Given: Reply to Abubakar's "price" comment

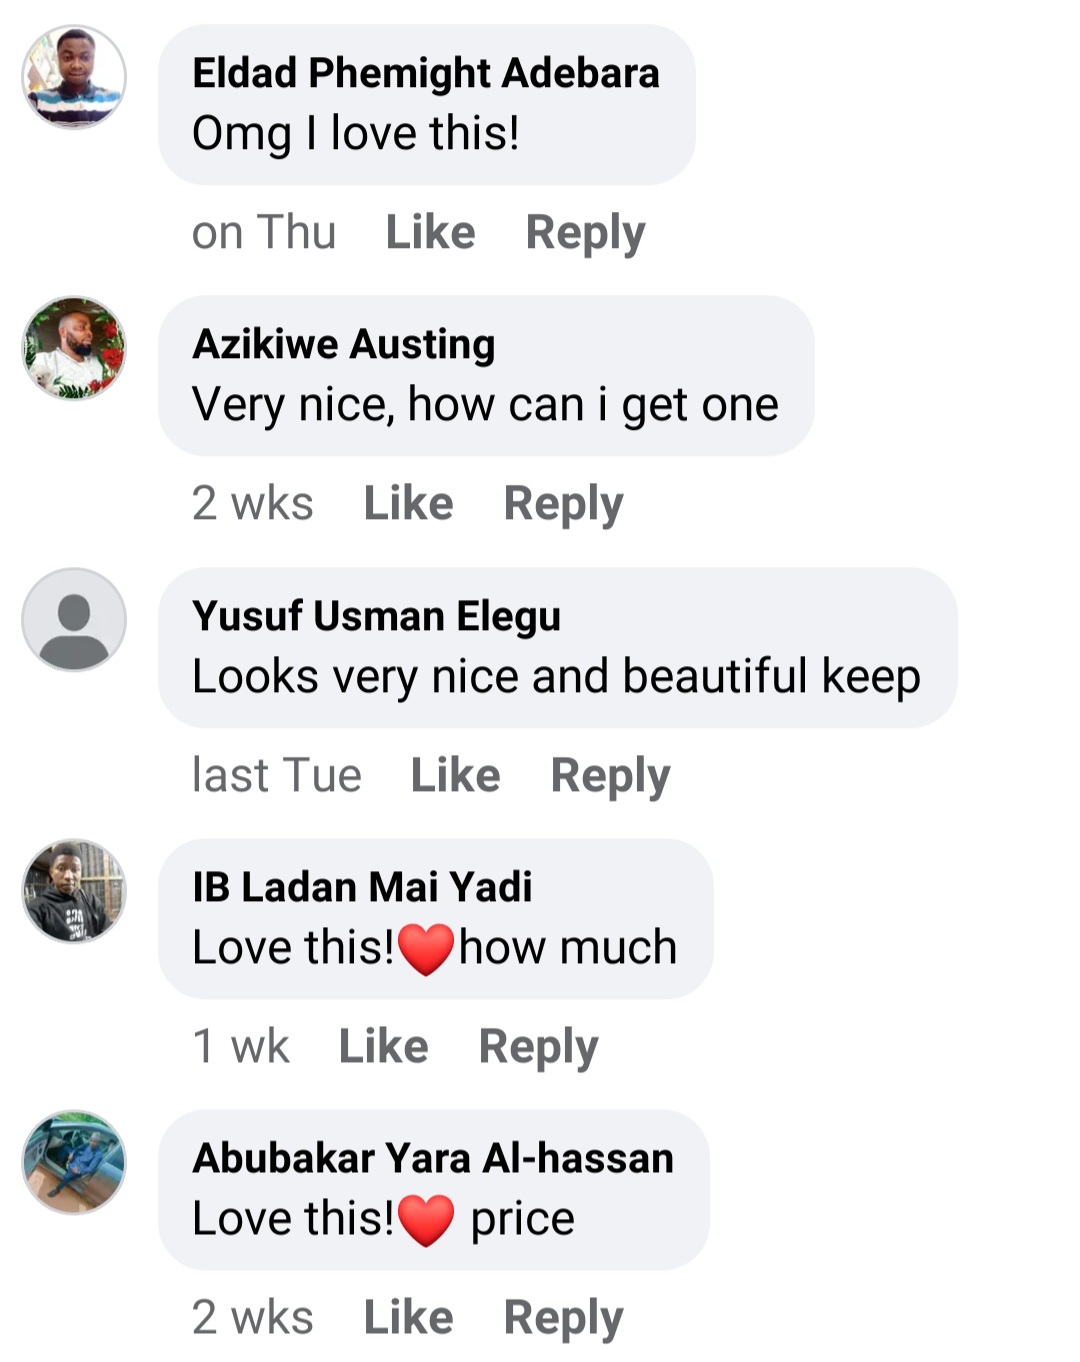Looking at the screenshot, I should pos(563,1318).
